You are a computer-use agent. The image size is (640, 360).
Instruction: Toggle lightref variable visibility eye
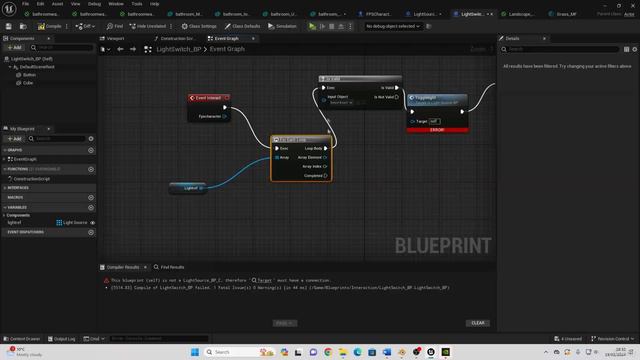point(93,223)
